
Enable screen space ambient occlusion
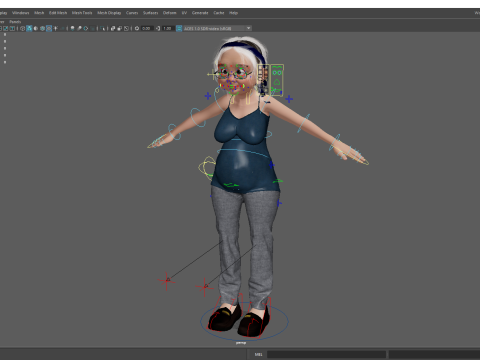[72, 28]
